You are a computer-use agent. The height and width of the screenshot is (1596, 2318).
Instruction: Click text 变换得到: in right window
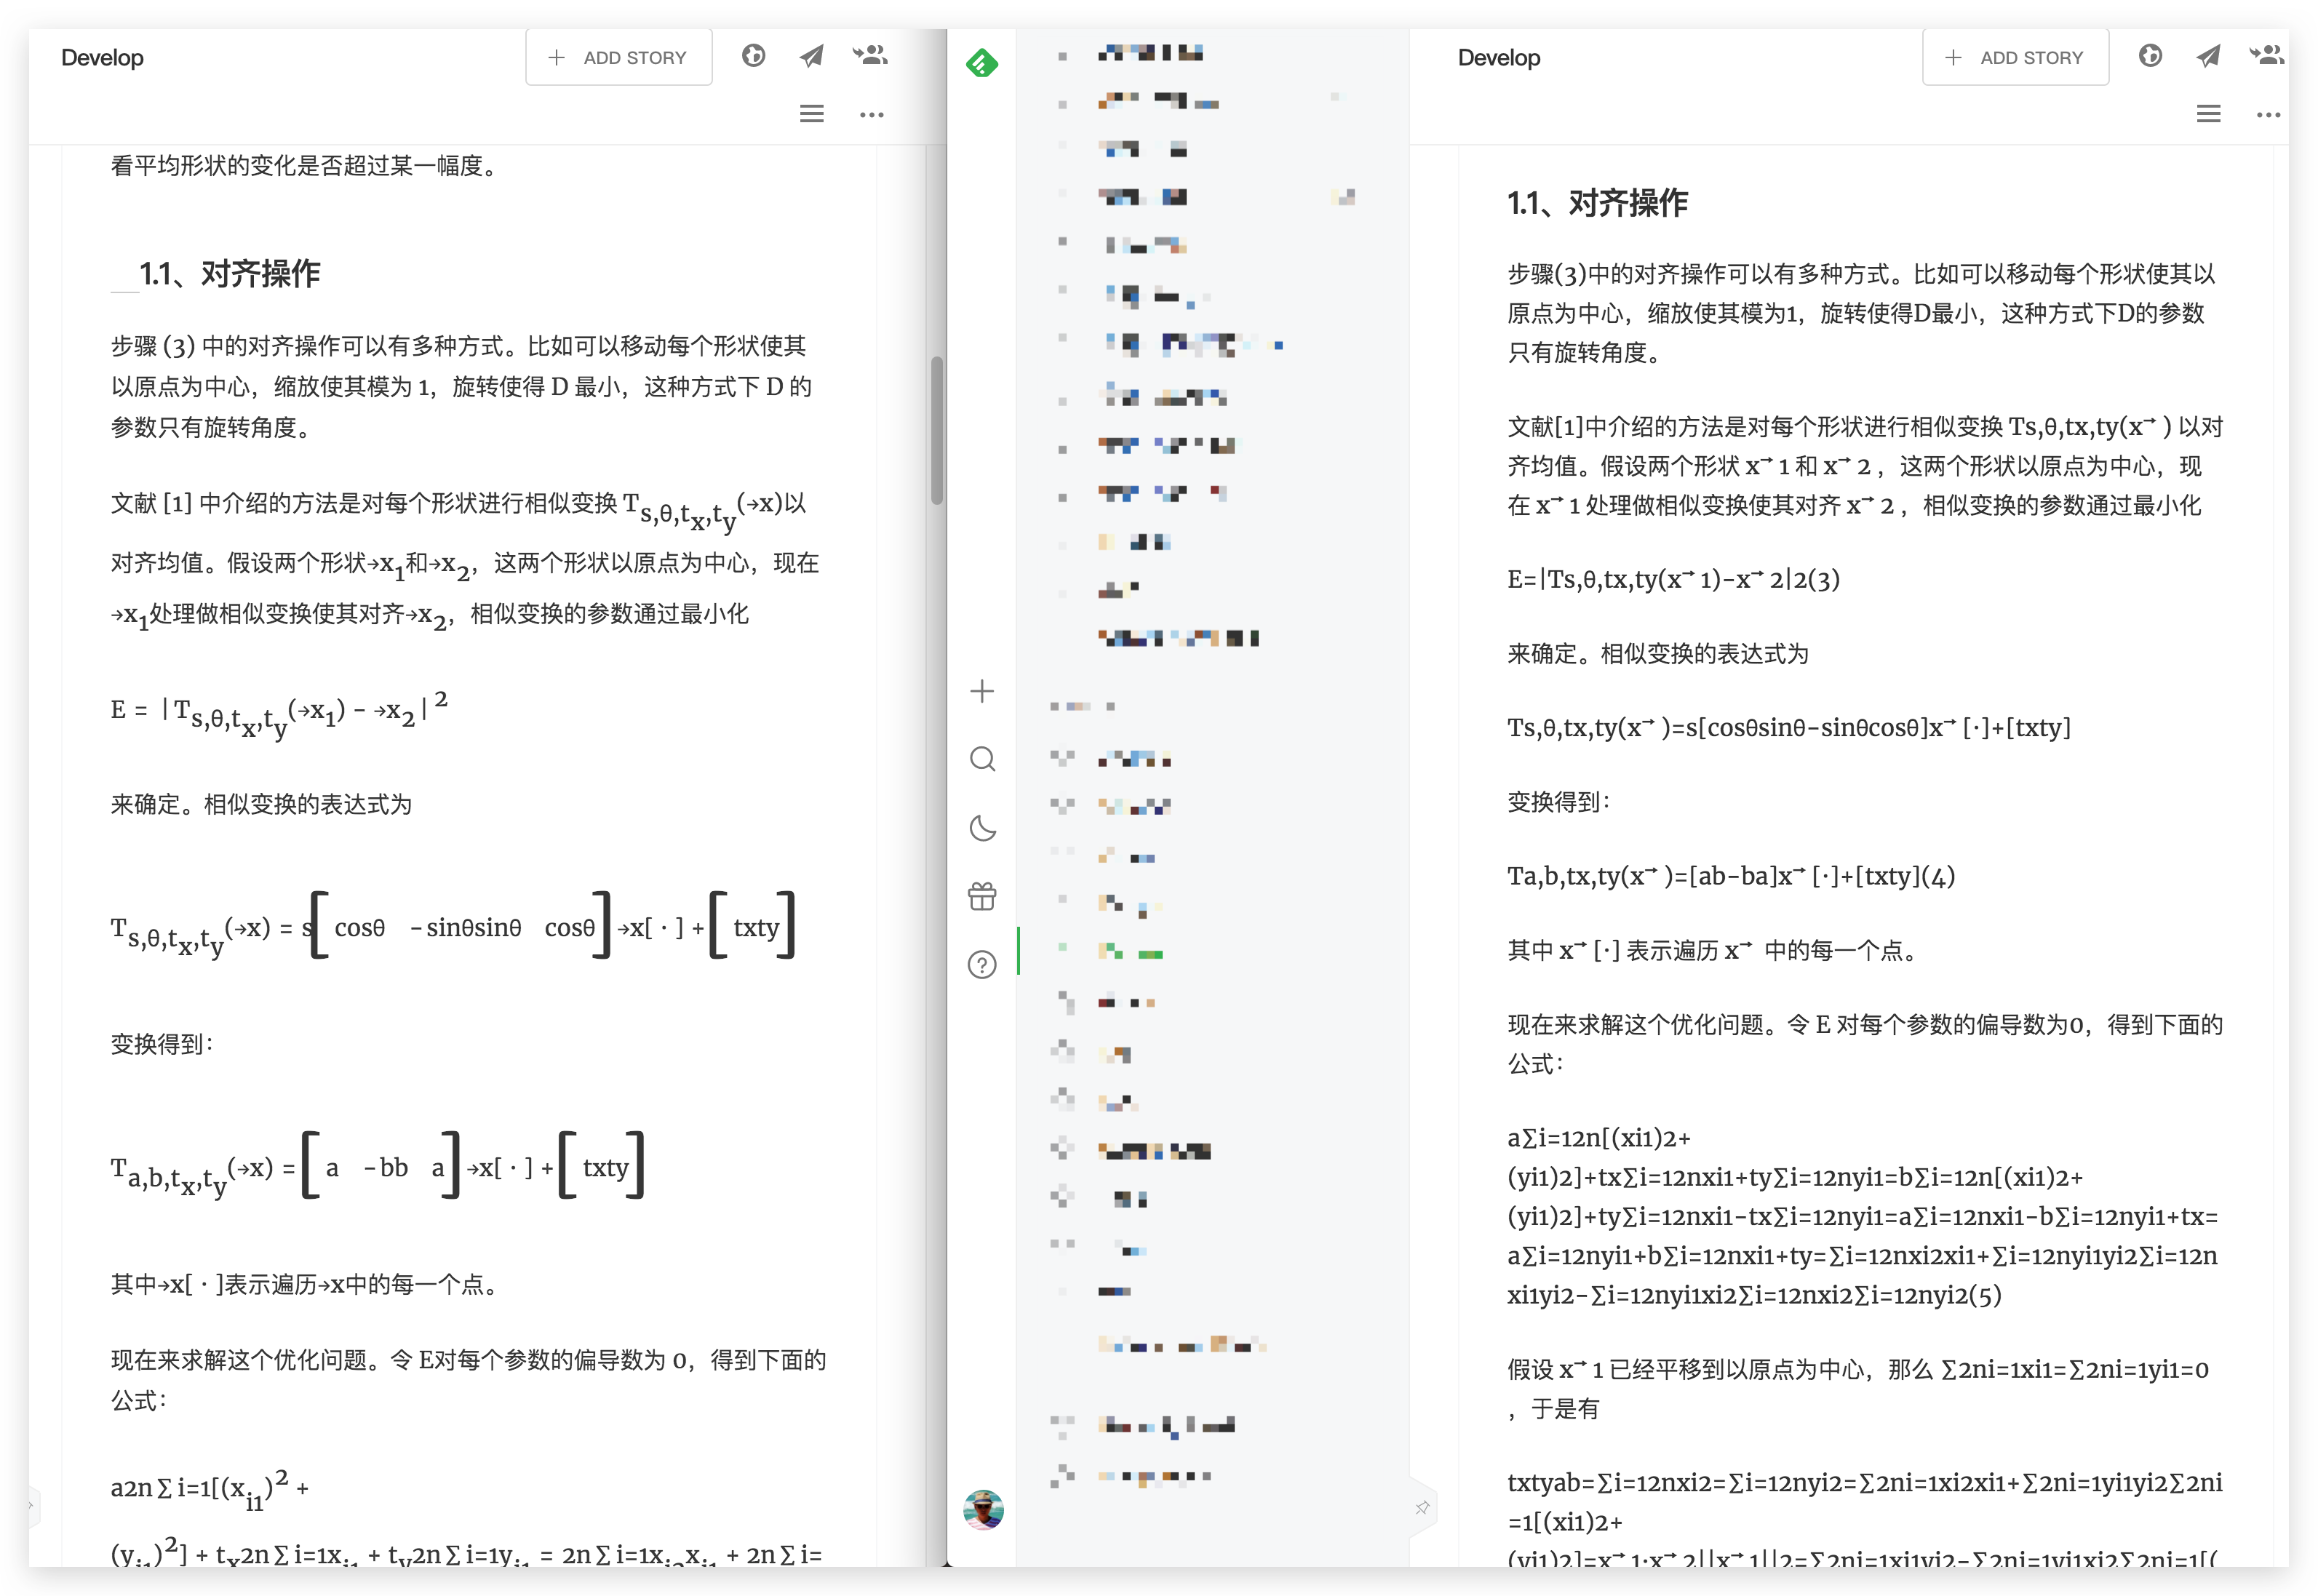coord(1558,802)
